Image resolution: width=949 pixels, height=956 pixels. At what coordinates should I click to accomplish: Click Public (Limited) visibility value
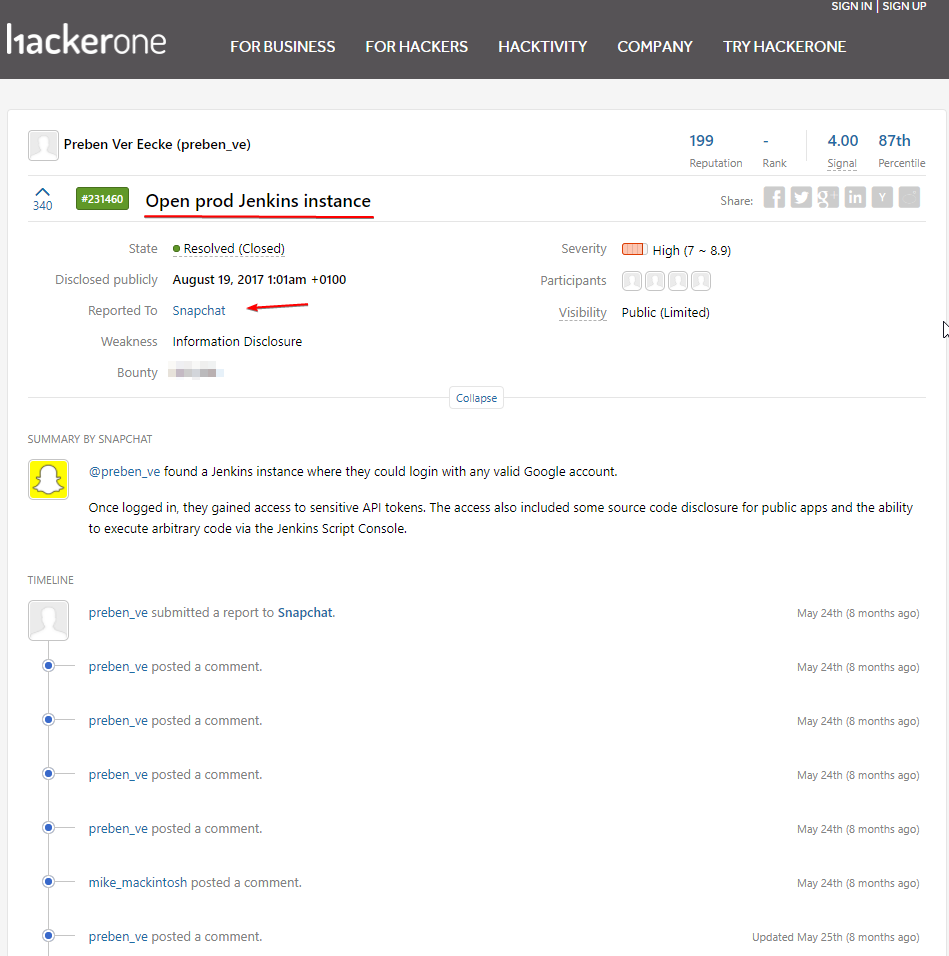[x=666, y=313]
